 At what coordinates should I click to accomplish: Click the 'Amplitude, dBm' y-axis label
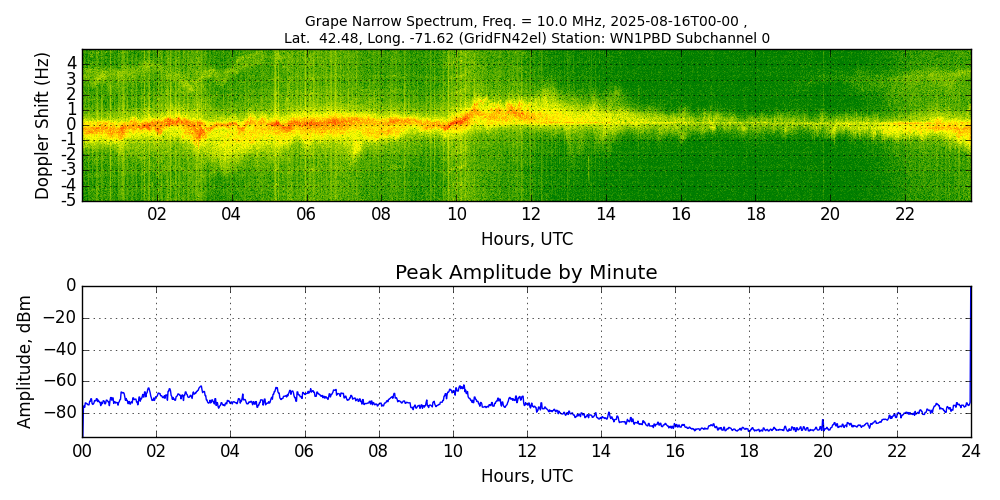point(26,361)
